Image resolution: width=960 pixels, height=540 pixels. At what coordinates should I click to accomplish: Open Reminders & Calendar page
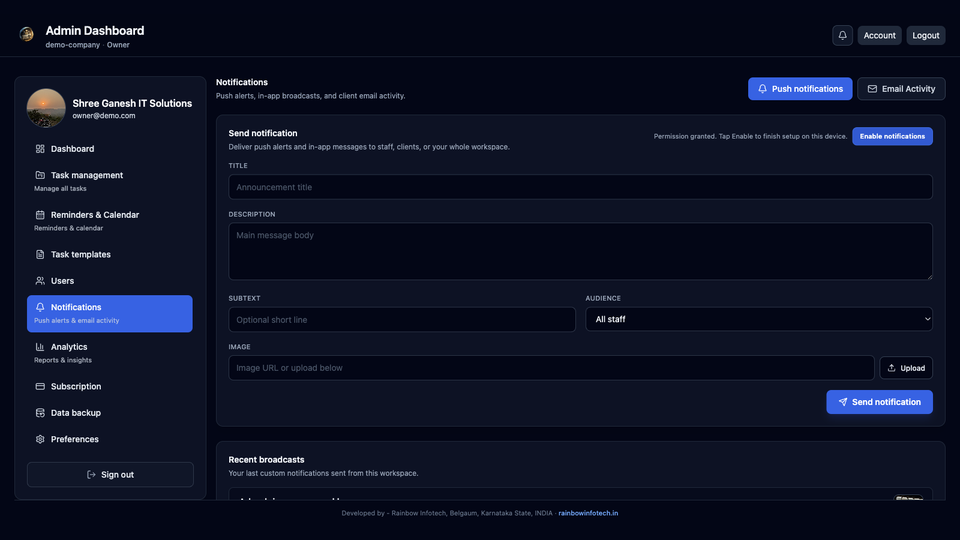(x=110, y=221)
